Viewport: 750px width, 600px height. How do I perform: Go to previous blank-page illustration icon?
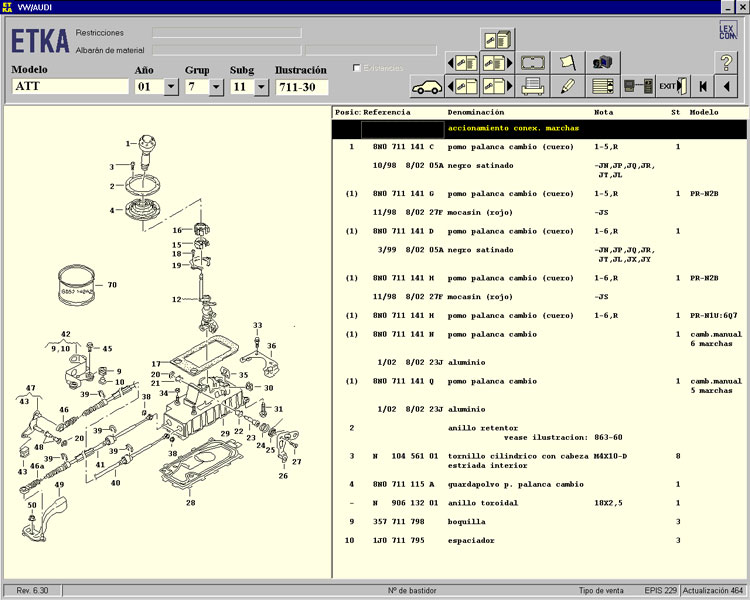coord(462,87)
